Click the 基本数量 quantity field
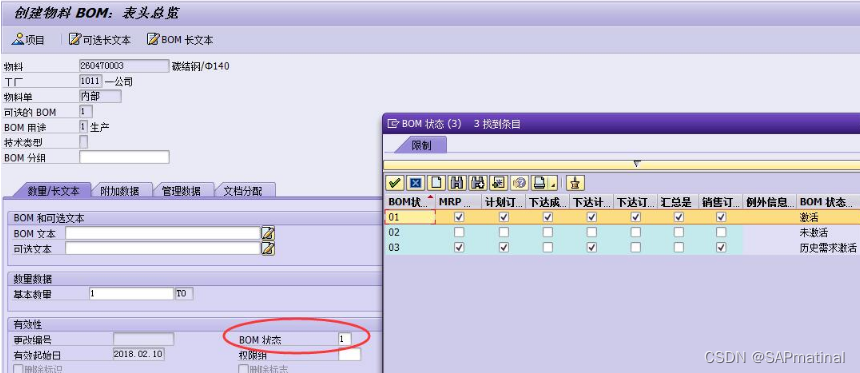The image size is (860, 373). click(132, 293)
